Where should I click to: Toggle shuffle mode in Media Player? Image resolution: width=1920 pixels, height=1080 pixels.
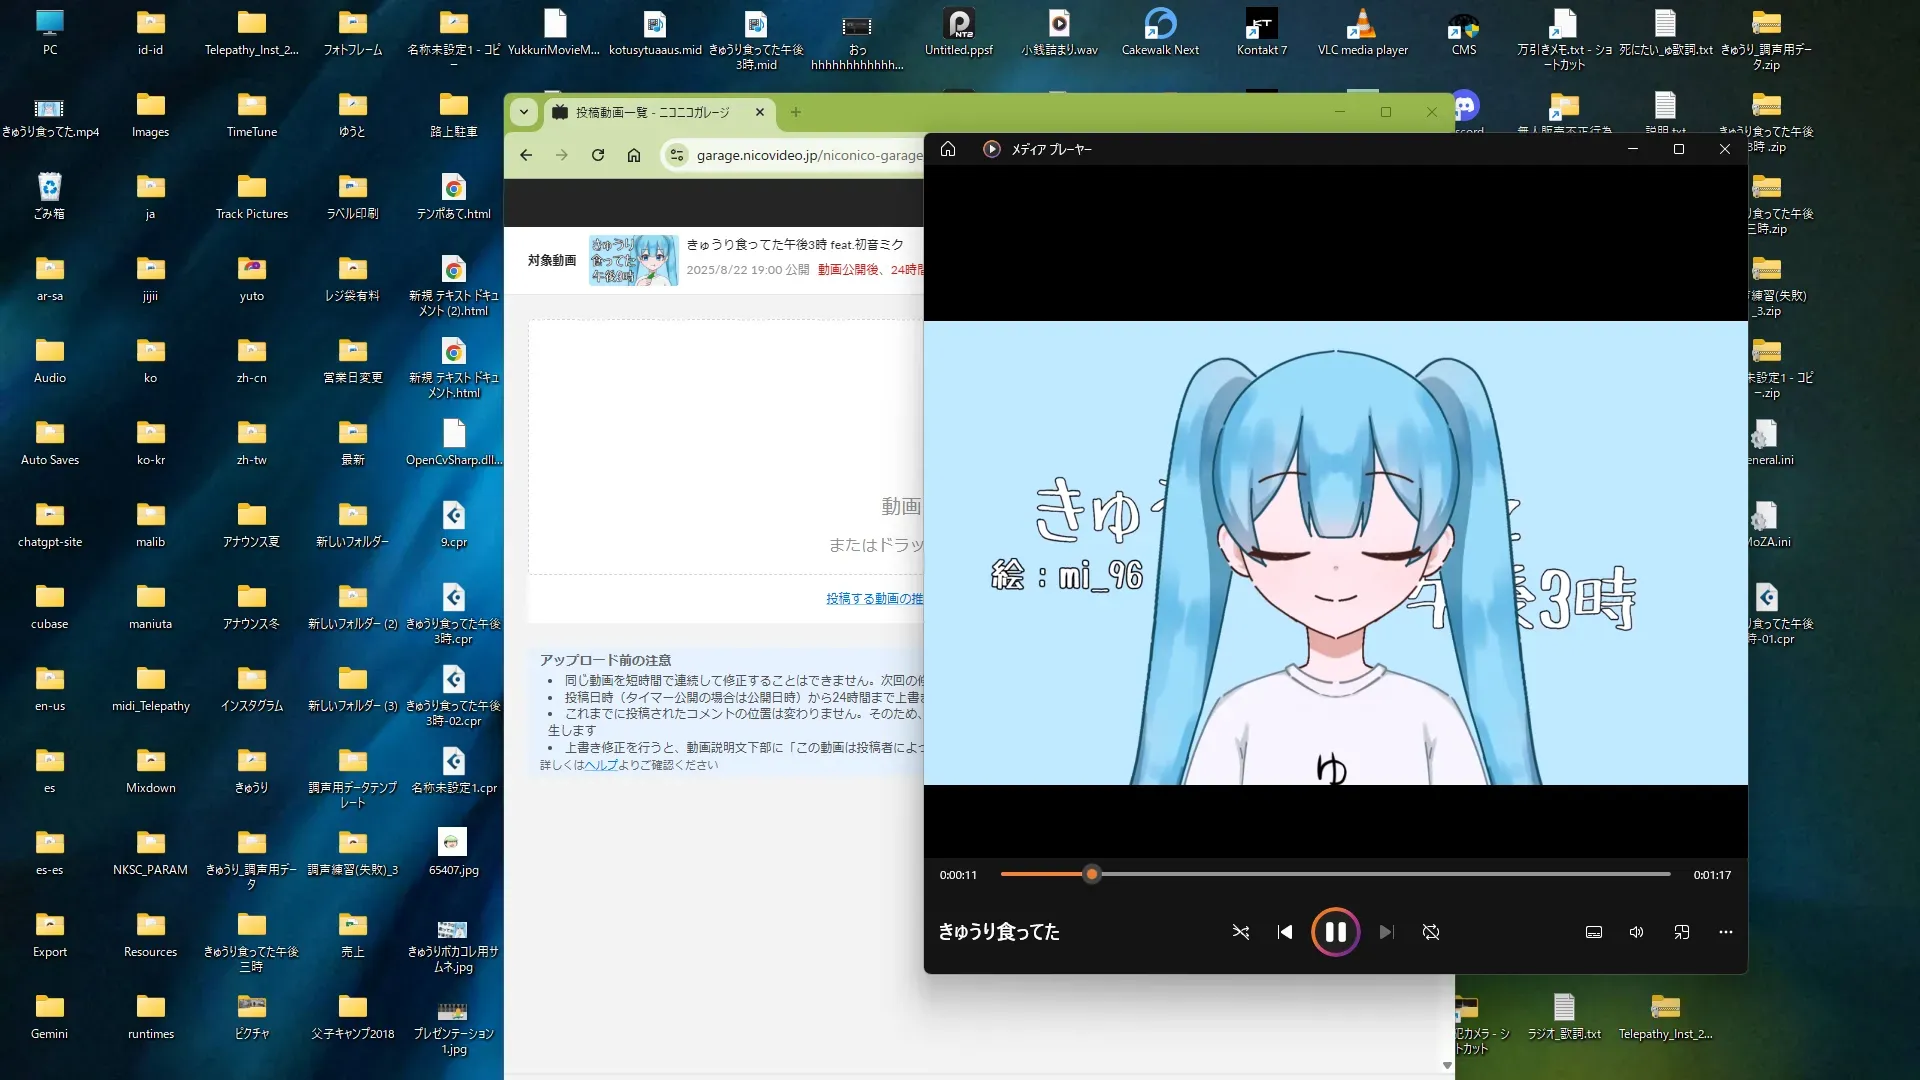pos(1240,932)
